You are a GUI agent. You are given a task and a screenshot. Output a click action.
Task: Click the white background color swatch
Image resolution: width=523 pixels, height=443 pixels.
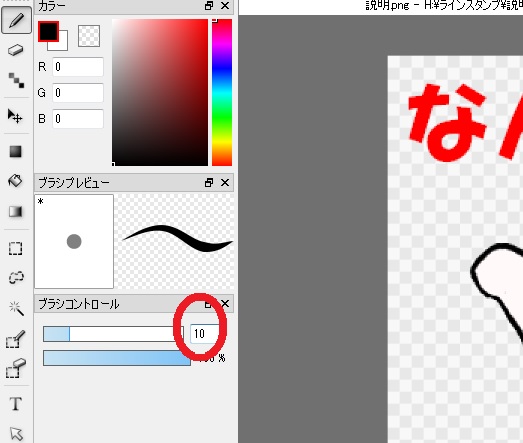62,45
